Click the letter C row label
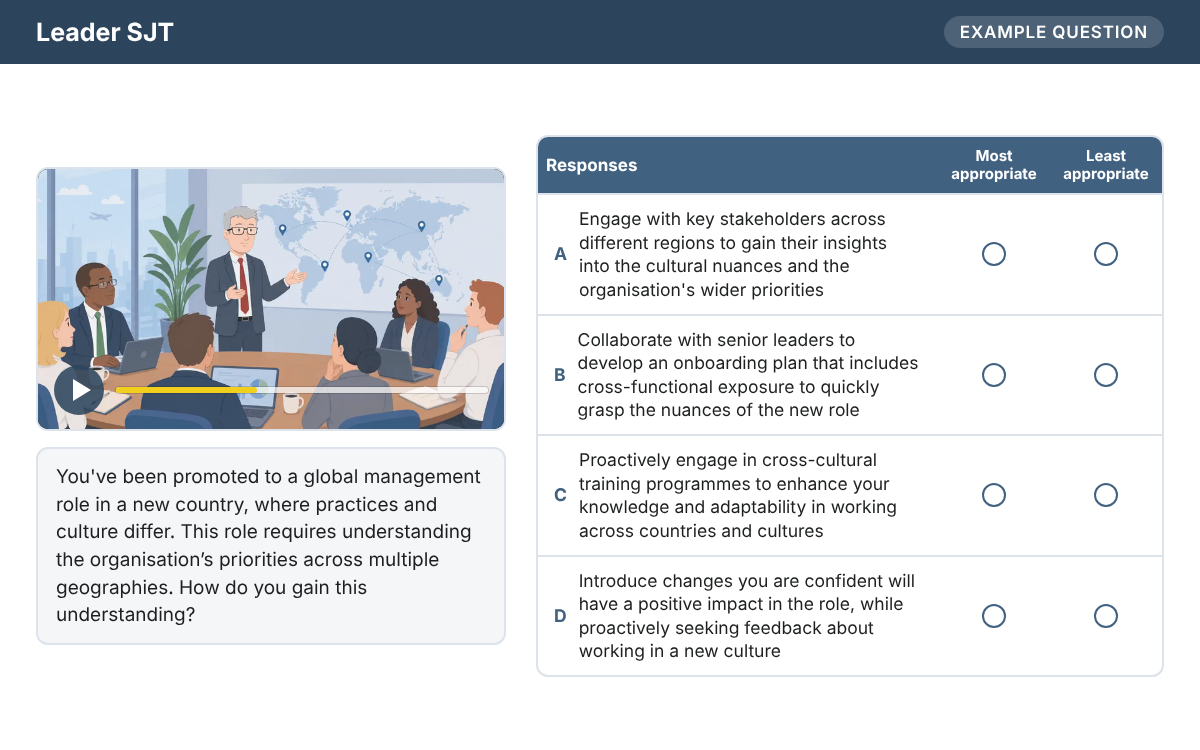Viewport: 1200px width, 750px height. coord(560,495)
